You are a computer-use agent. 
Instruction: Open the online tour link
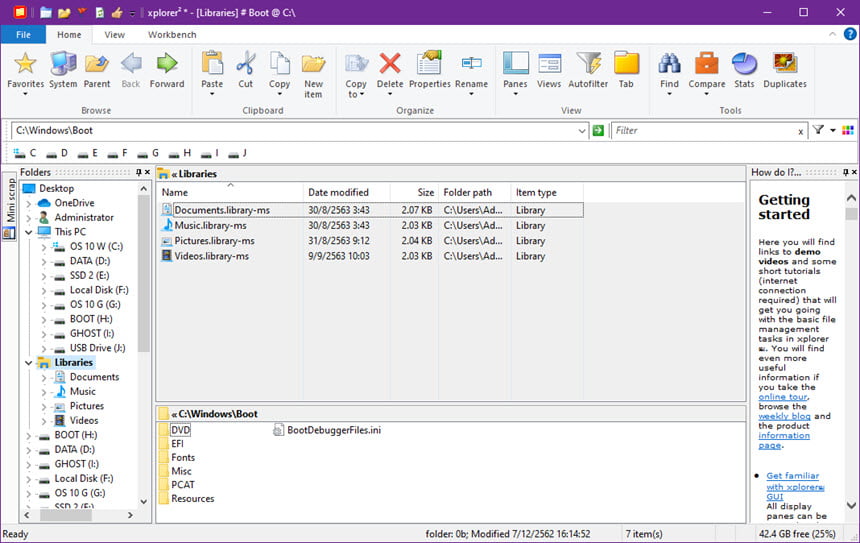pos(783,397)
